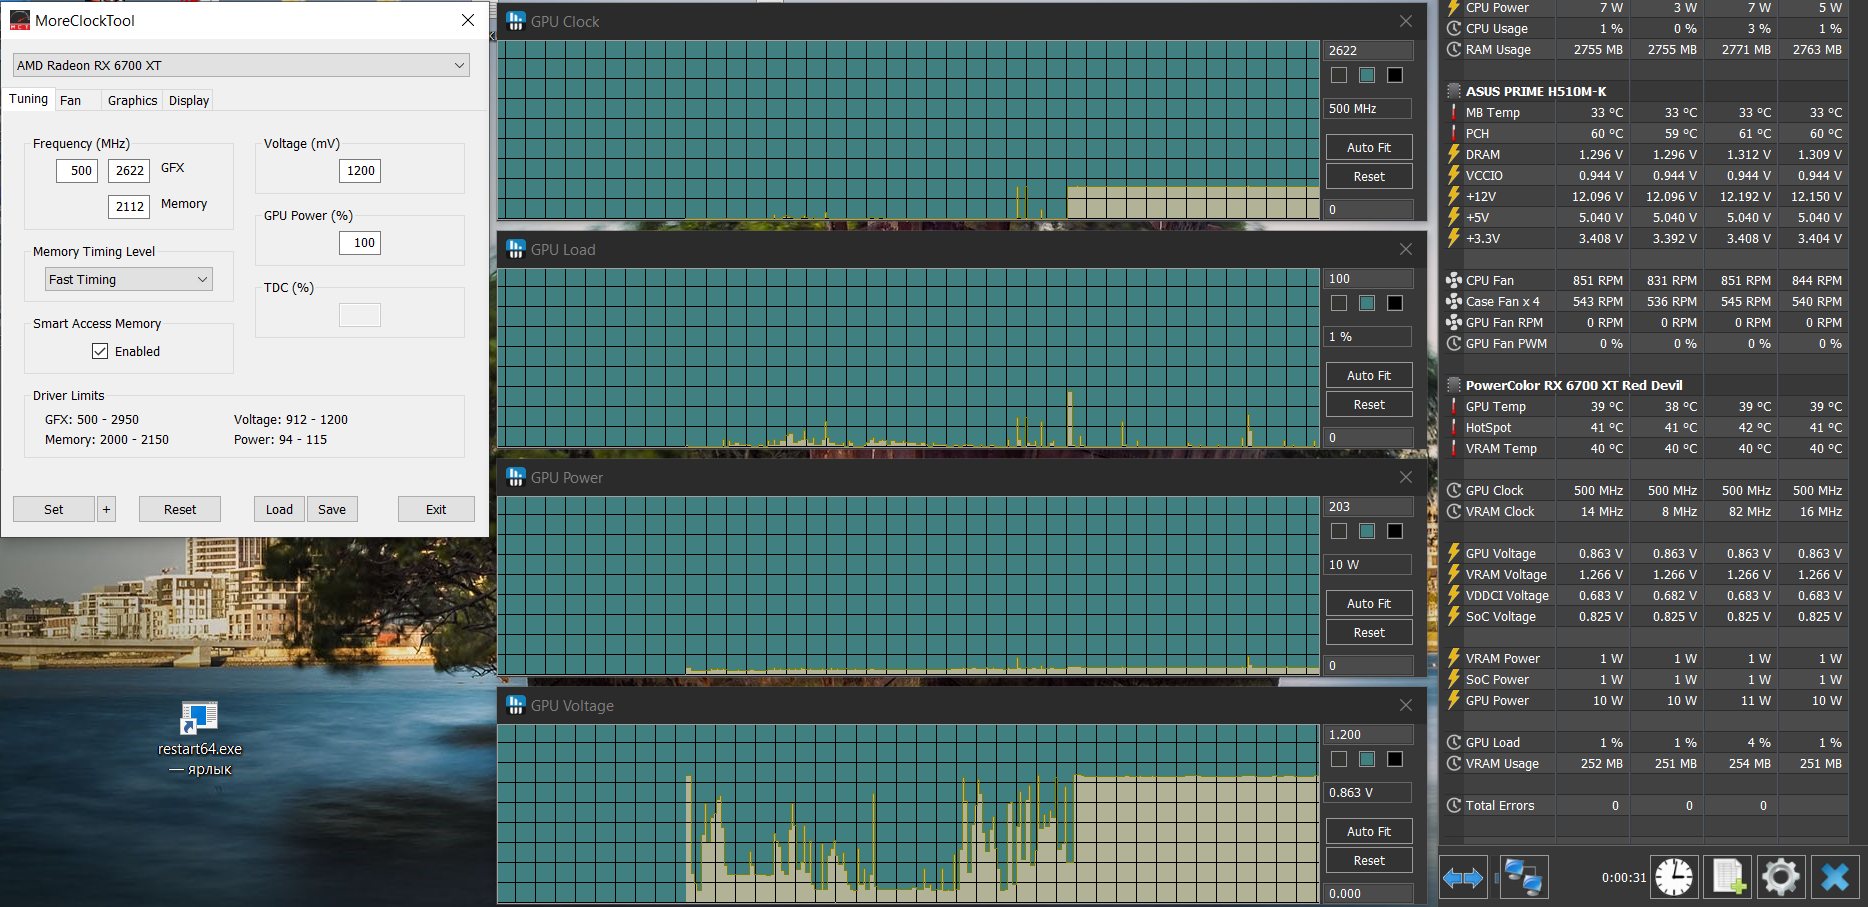The image size is (1868, 907).
Task: Click the clock icon beside the 0:00:31 timer
Action: click(1674, 878)
